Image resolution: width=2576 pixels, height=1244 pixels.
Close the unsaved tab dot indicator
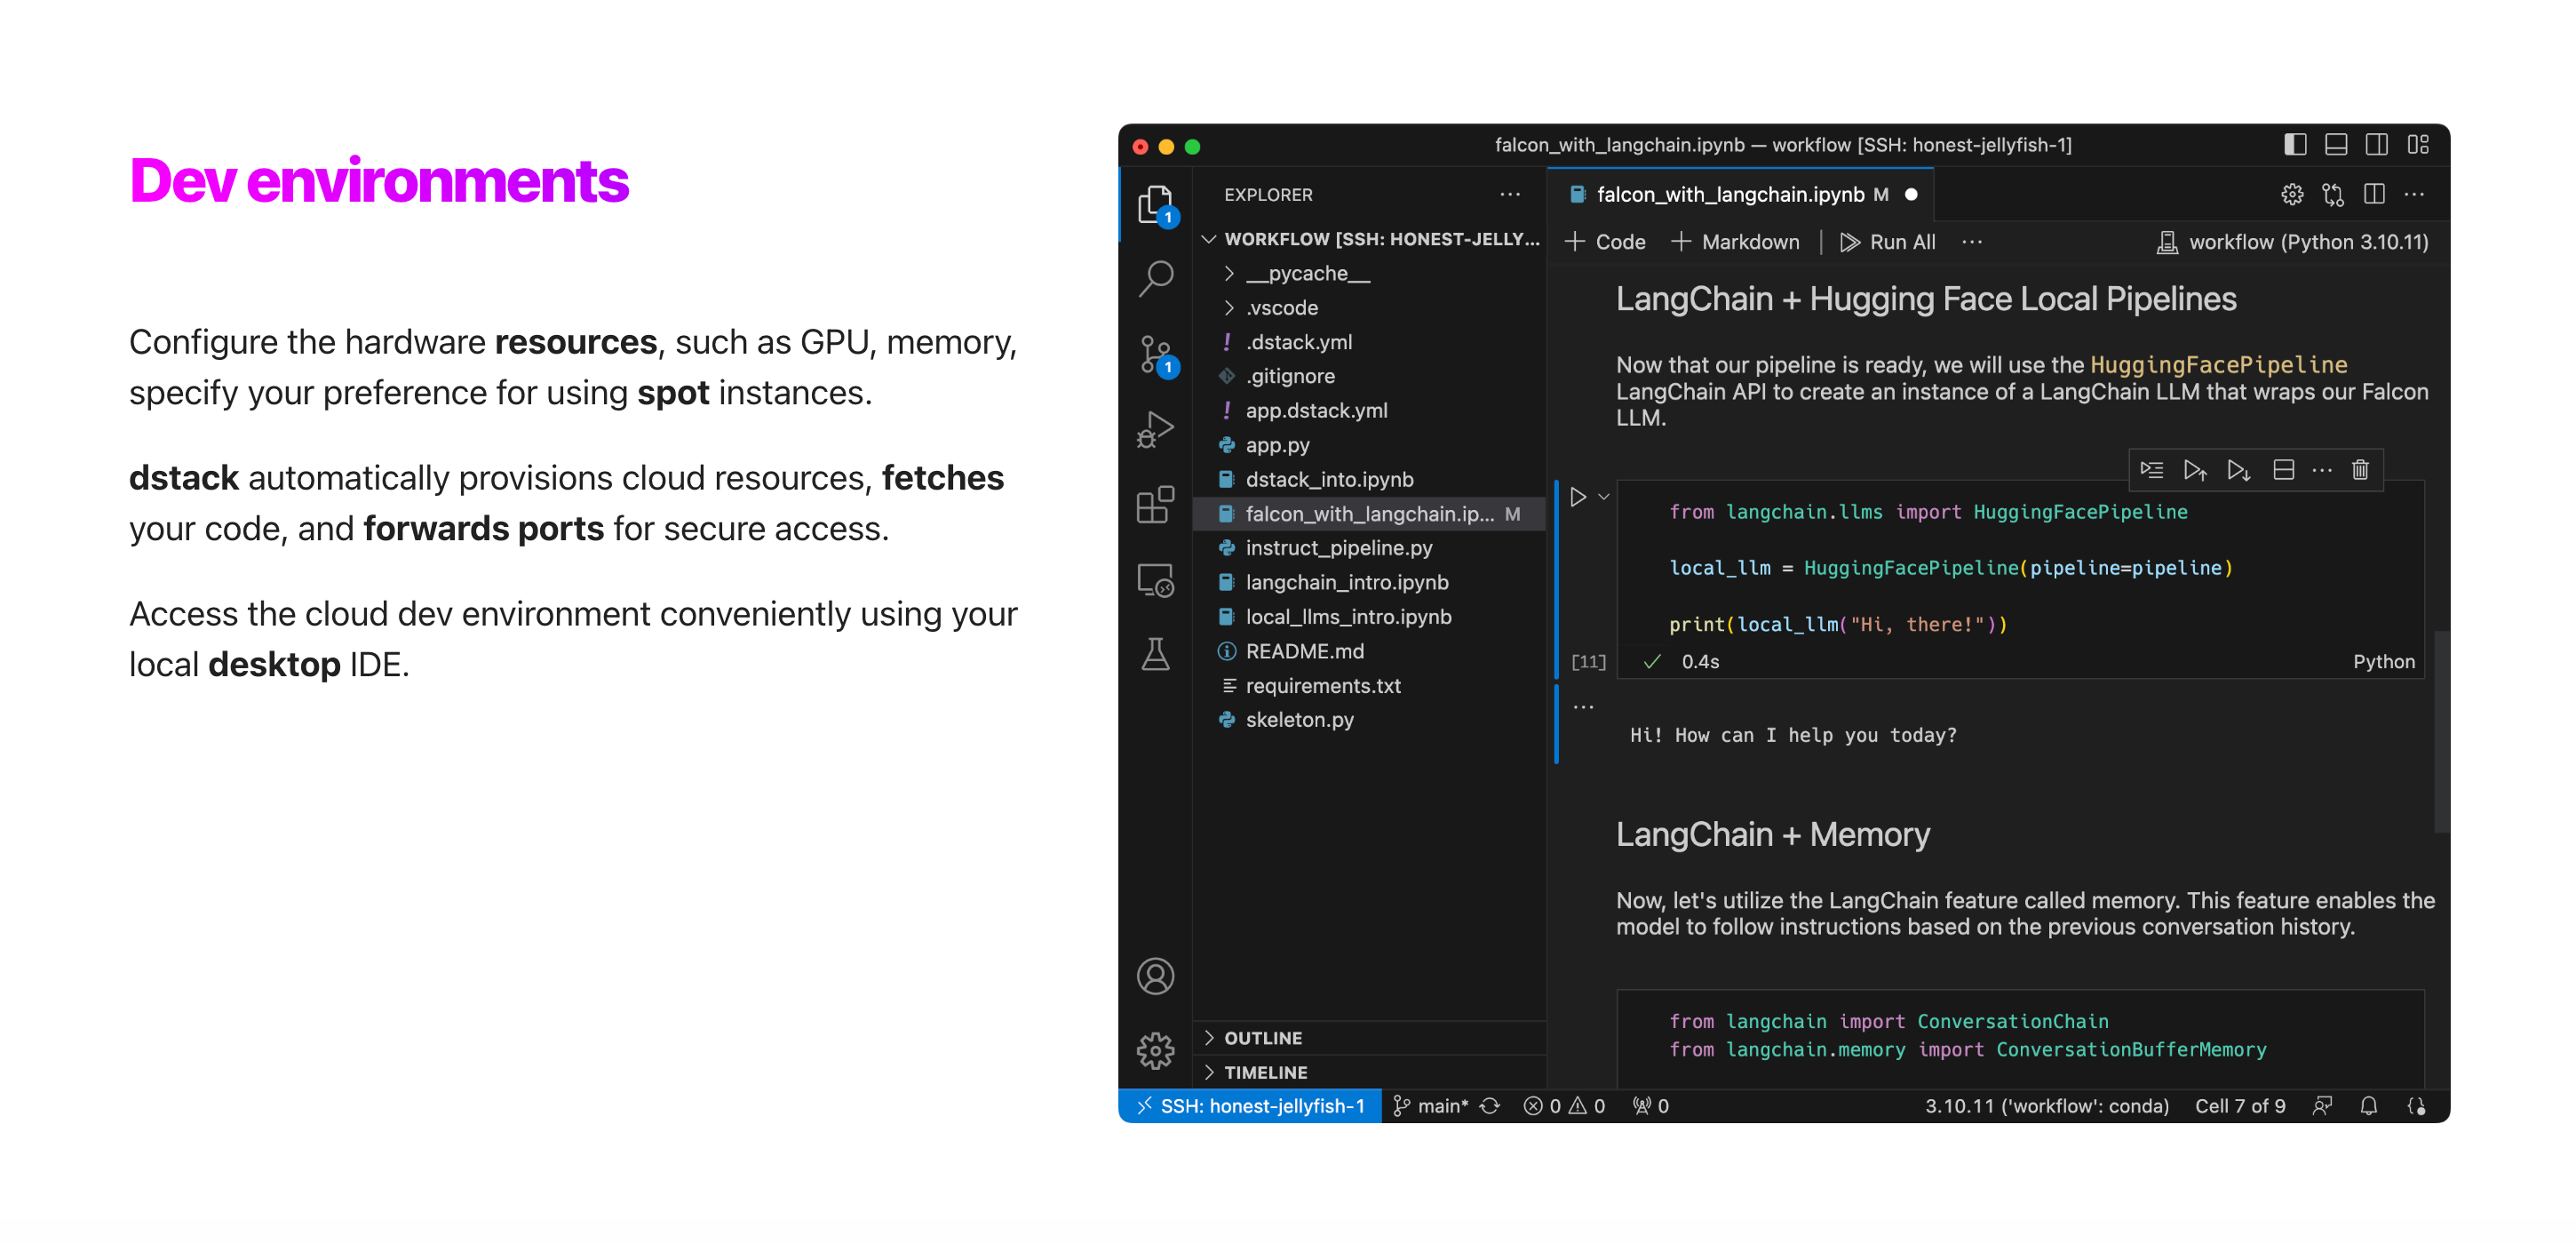point(1911,194)
